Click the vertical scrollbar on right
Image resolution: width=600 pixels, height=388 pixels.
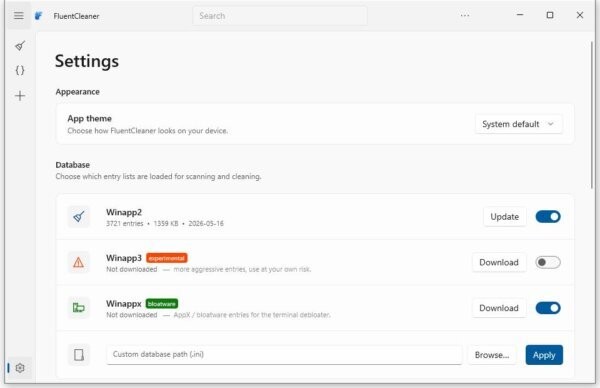point(592,115)
